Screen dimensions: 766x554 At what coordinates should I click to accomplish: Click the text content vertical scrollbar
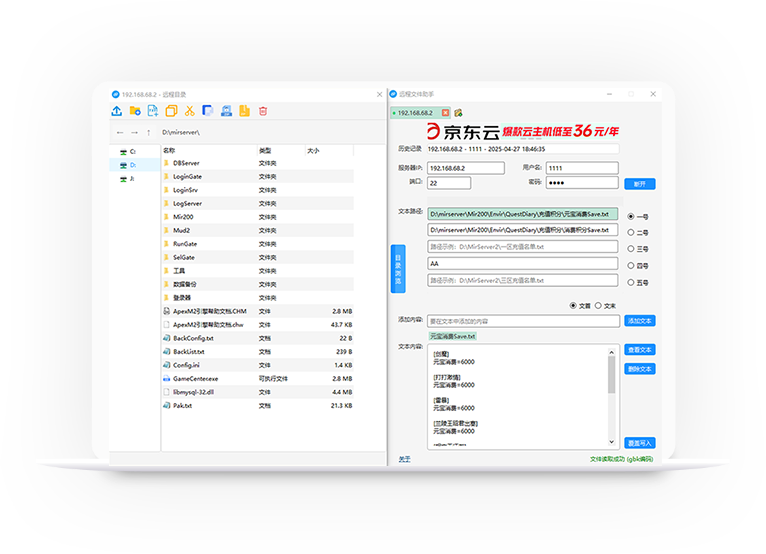point(612,375)
